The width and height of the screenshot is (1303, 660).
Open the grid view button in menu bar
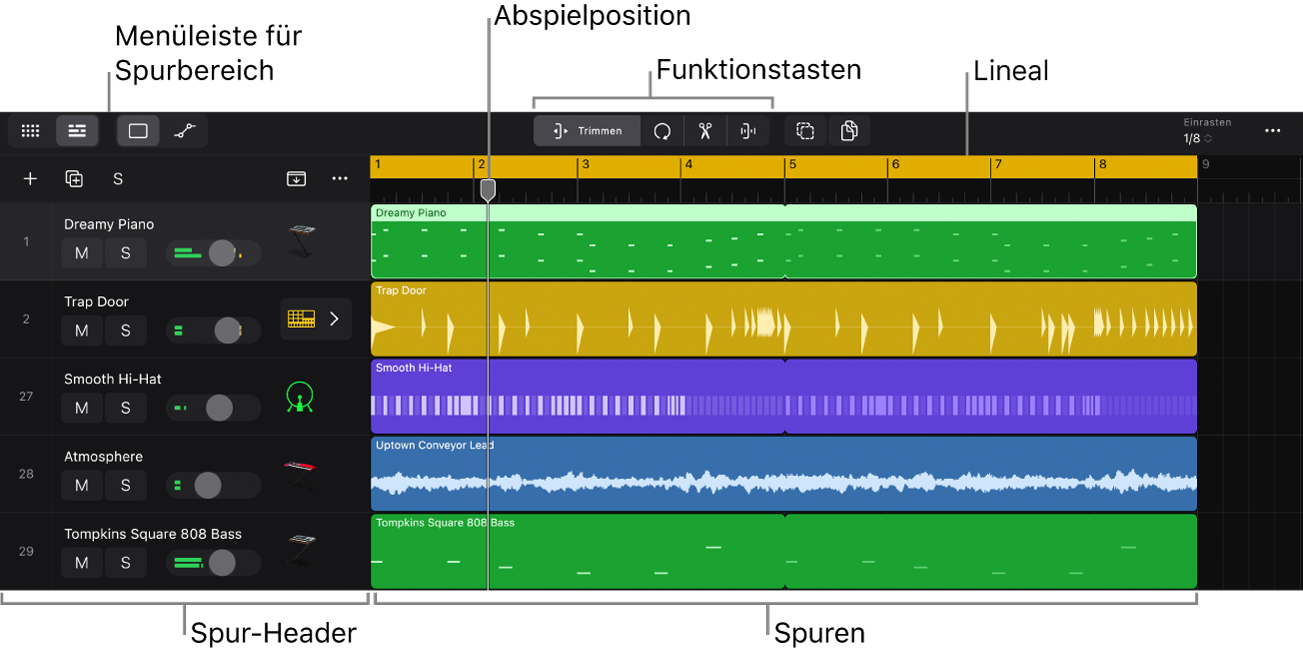[x=31, y=131]
